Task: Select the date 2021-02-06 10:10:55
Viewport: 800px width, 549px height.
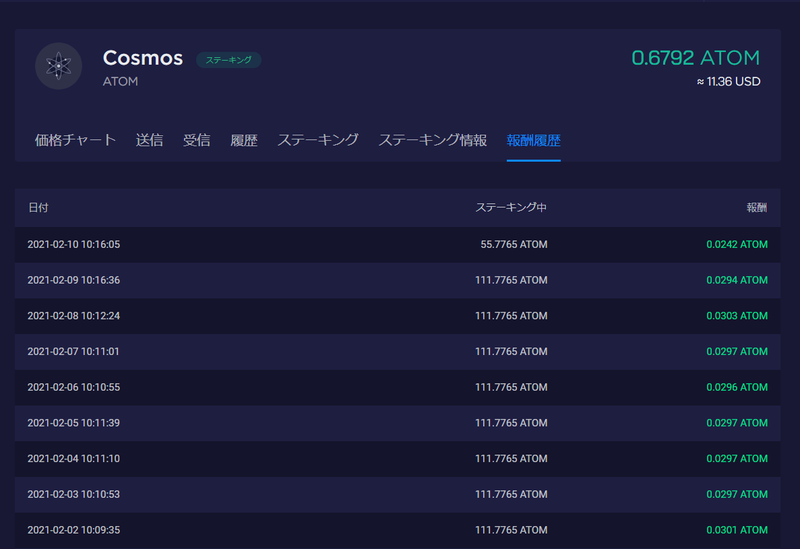Action: [74, 387]
